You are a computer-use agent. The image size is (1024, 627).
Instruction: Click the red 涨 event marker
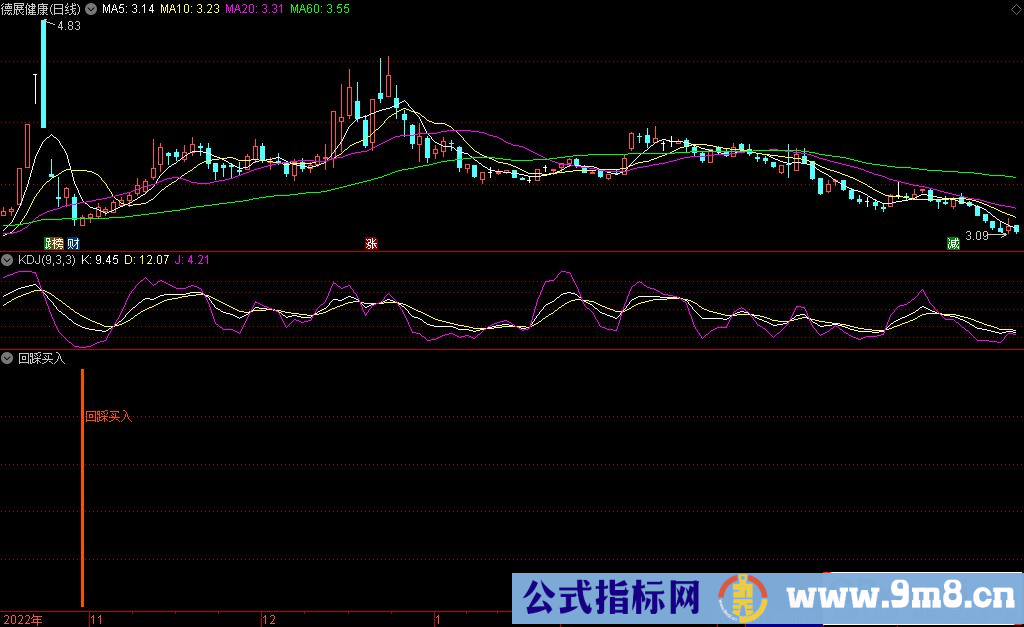tap(372, 244)
